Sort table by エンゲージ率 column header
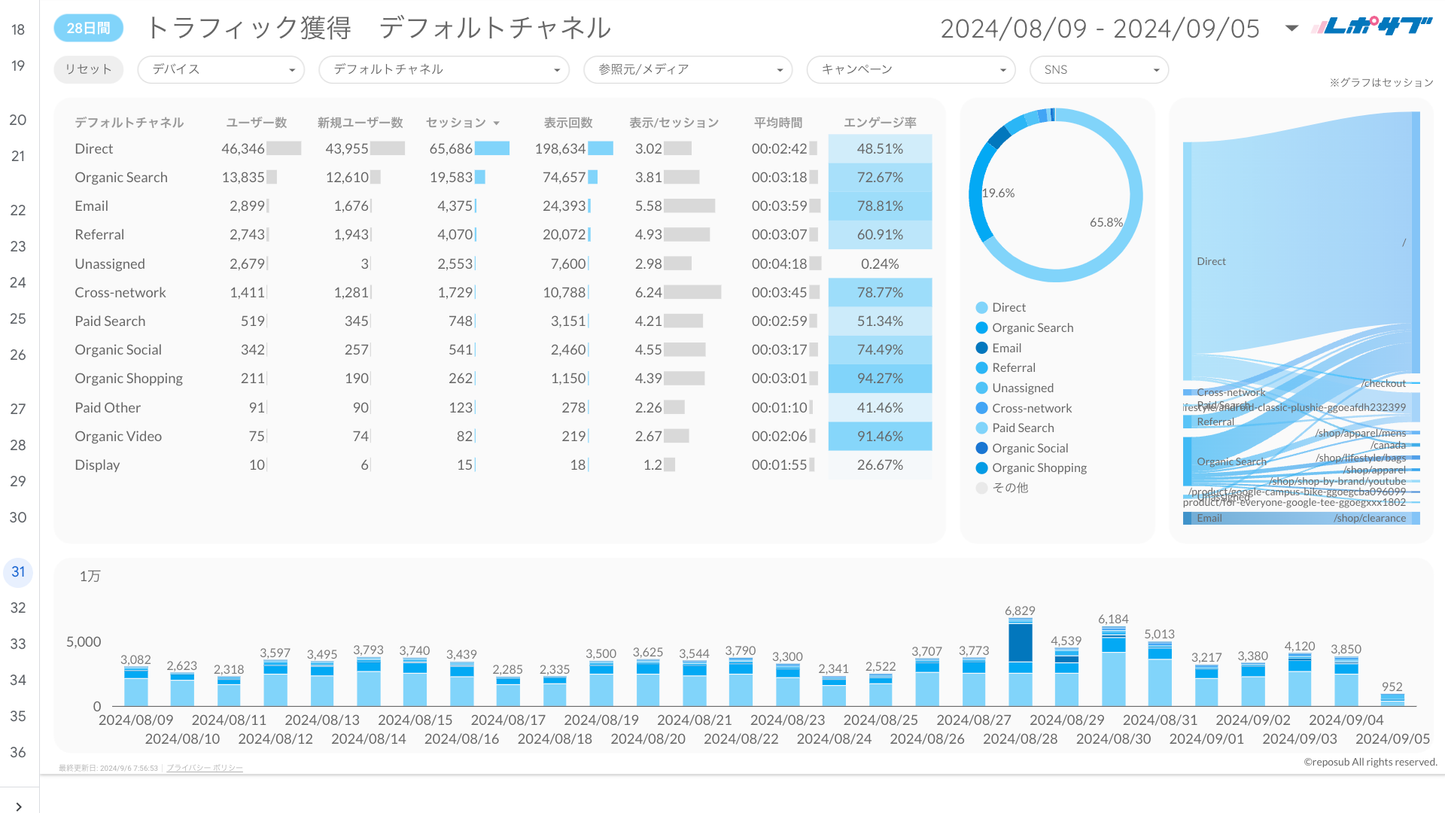This screenshot has width=1445, height=813. tap(879, 122)
